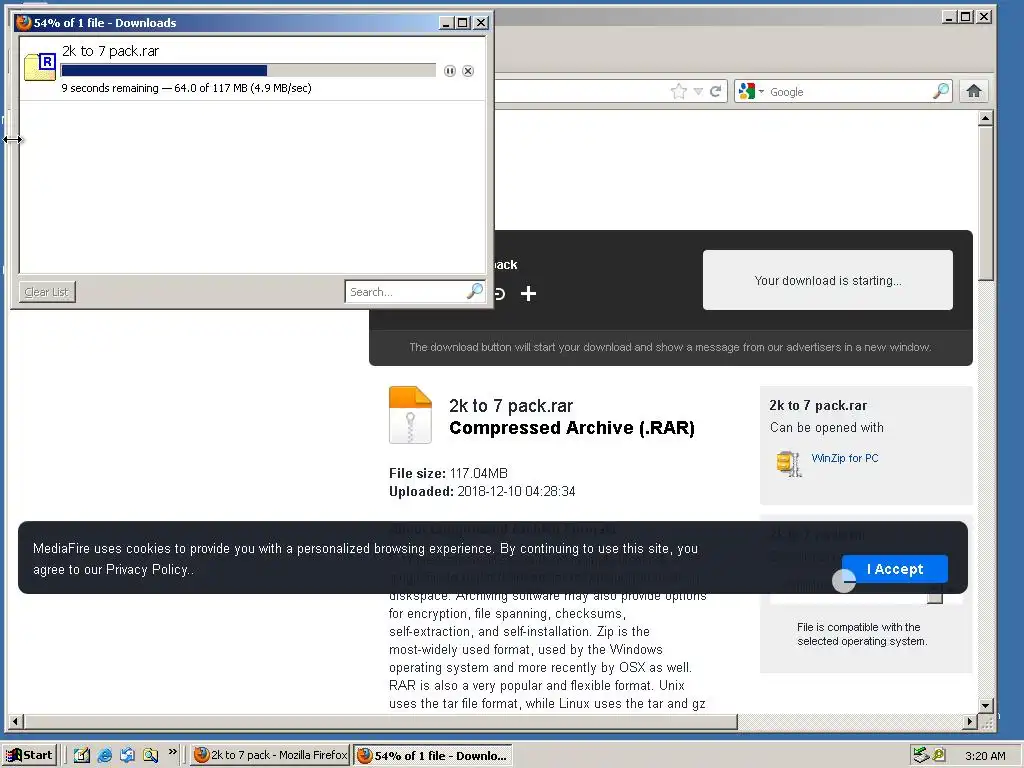1024x768 pixels.
Task: Bookmark this page with the star icon
Action: tap(679, 91)
